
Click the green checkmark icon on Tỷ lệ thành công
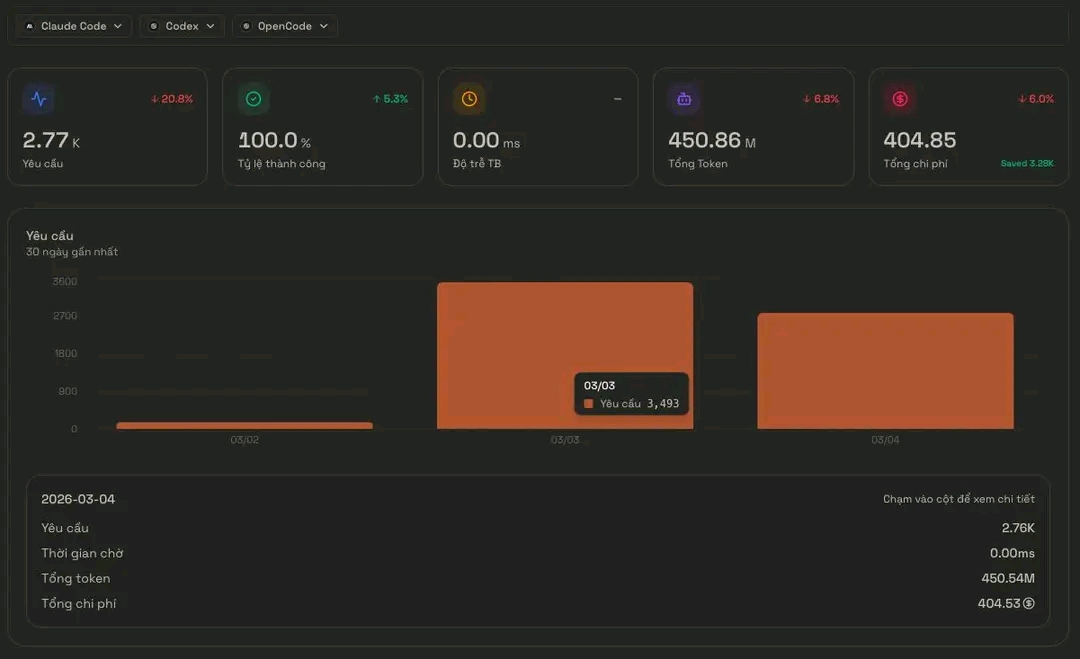252,99
